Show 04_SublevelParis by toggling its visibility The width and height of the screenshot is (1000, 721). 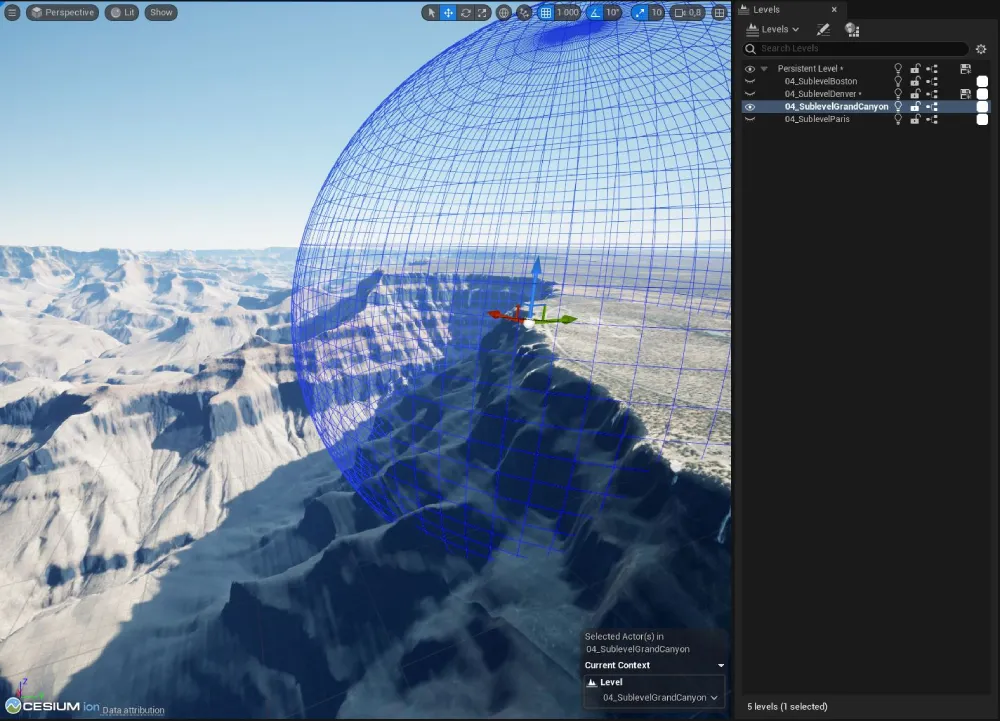coord(749,119)
